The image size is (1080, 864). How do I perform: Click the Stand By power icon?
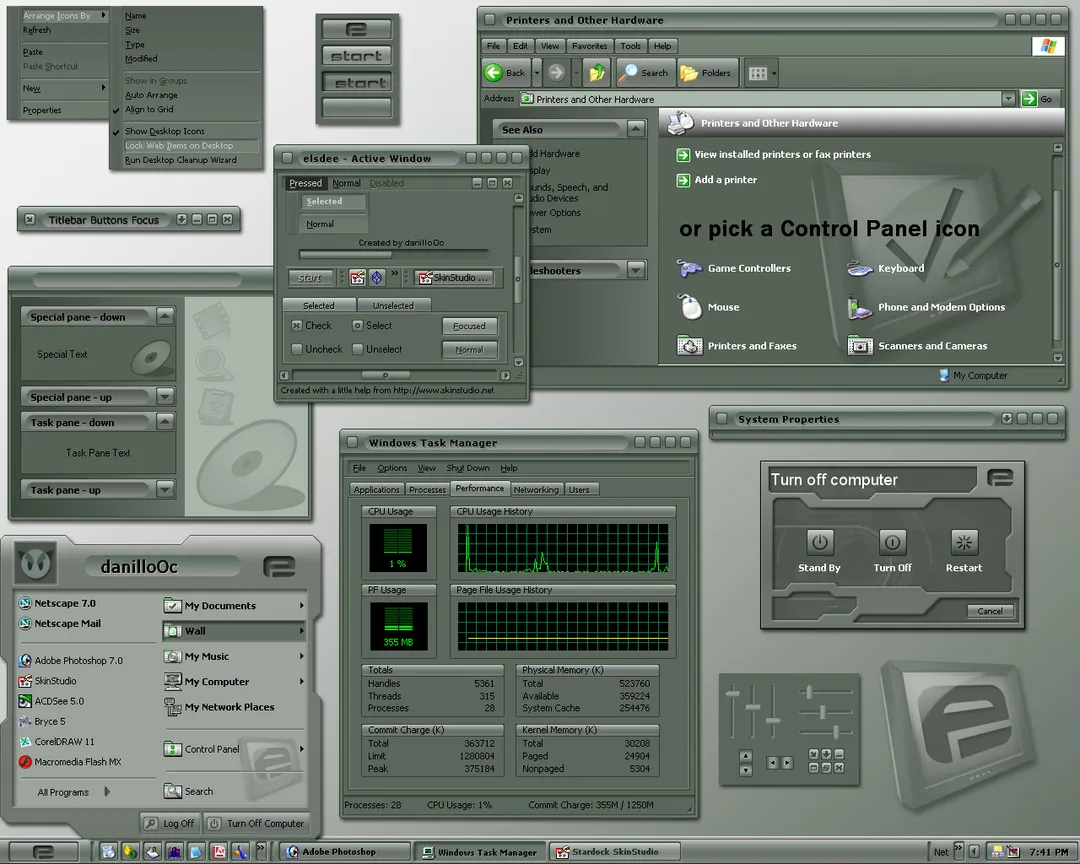coord(819,542)
